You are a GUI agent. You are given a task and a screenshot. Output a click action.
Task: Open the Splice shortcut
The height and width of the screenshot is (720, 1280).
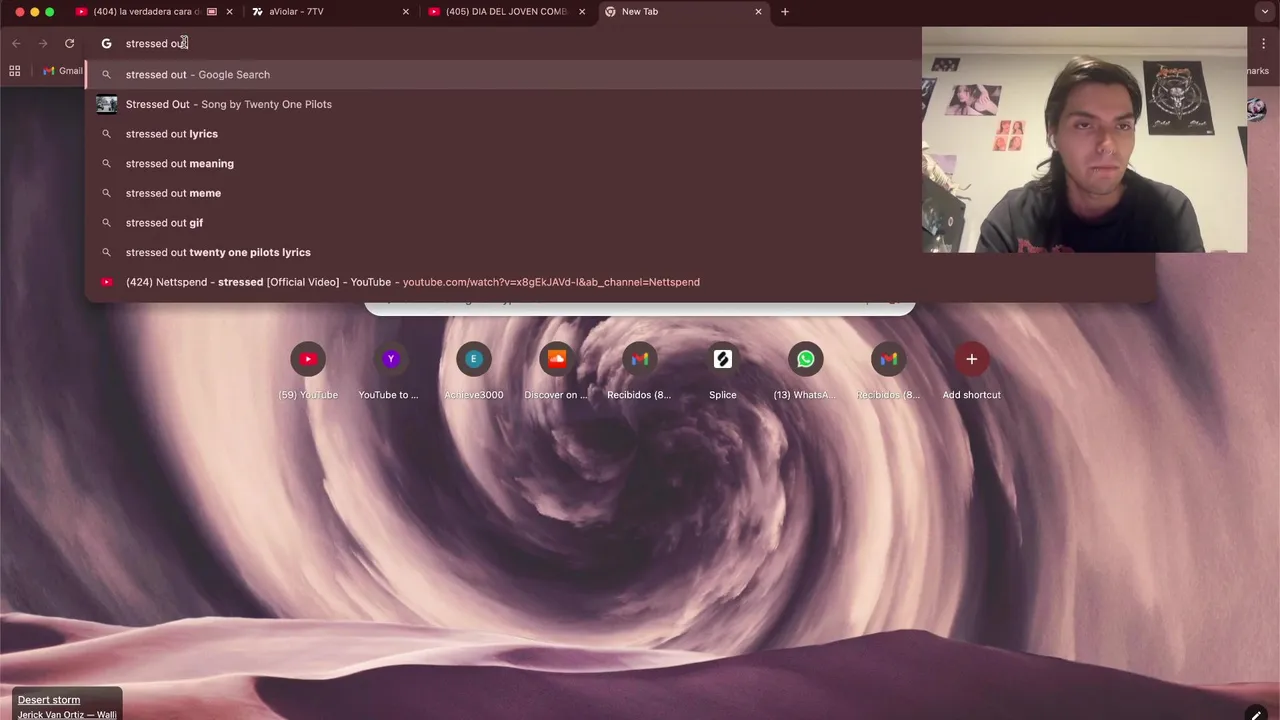(x=723, y=371)
